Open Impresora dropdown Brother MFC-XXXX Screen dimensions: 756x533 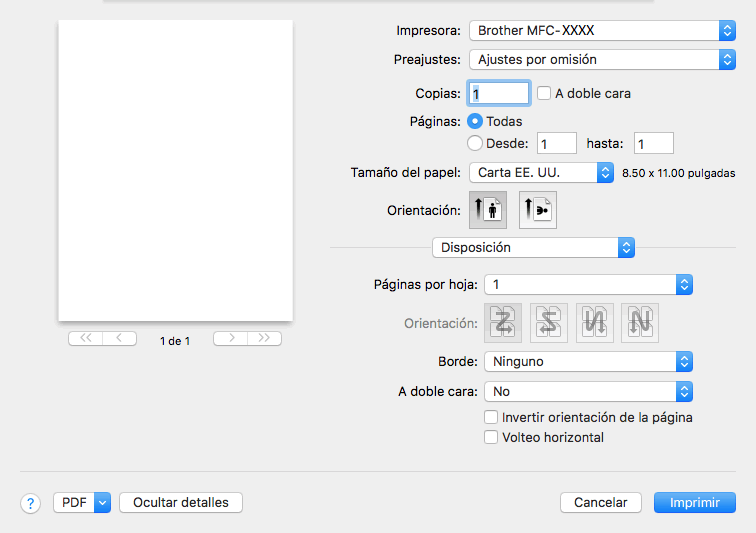(602, 30)
